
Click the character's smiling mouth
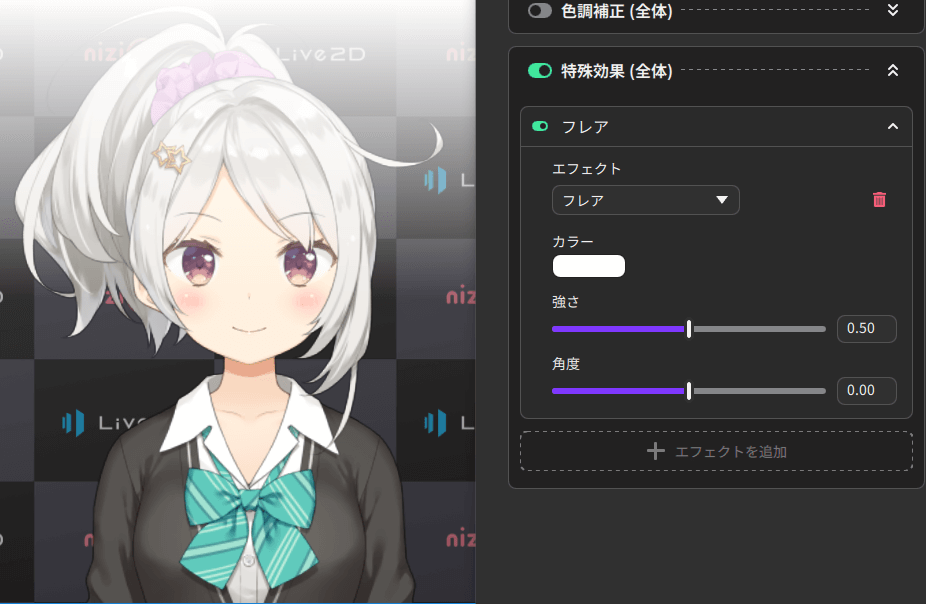[243, 326]
